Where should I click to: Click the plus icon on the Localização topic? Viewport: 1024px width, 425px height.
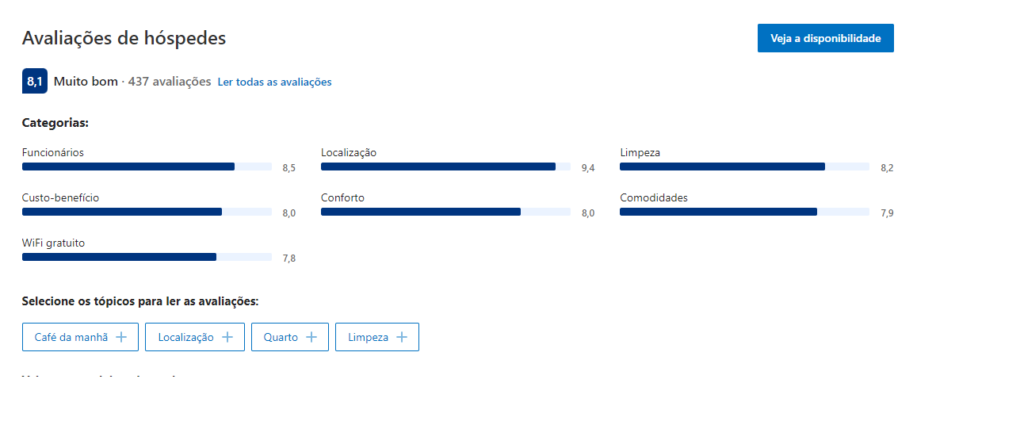coord(227,338)
